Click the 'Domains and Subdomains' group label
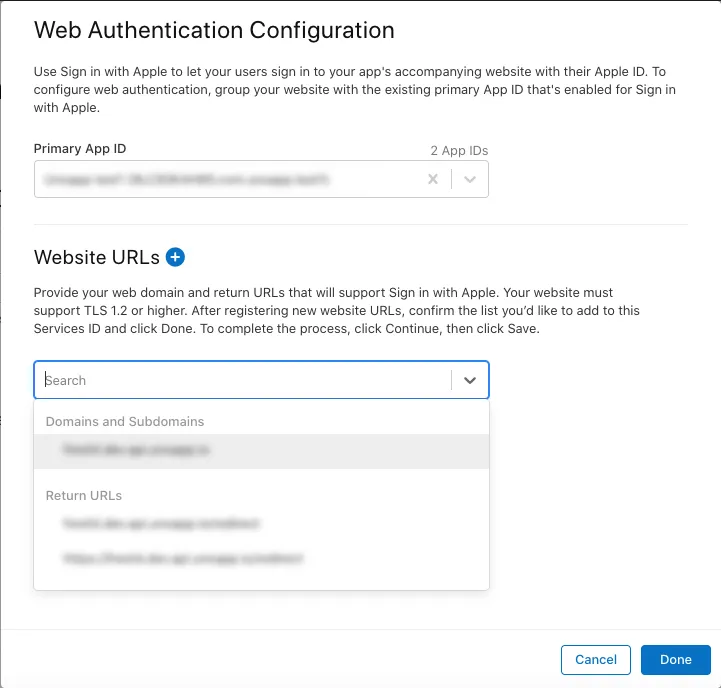 pos(125,422)
